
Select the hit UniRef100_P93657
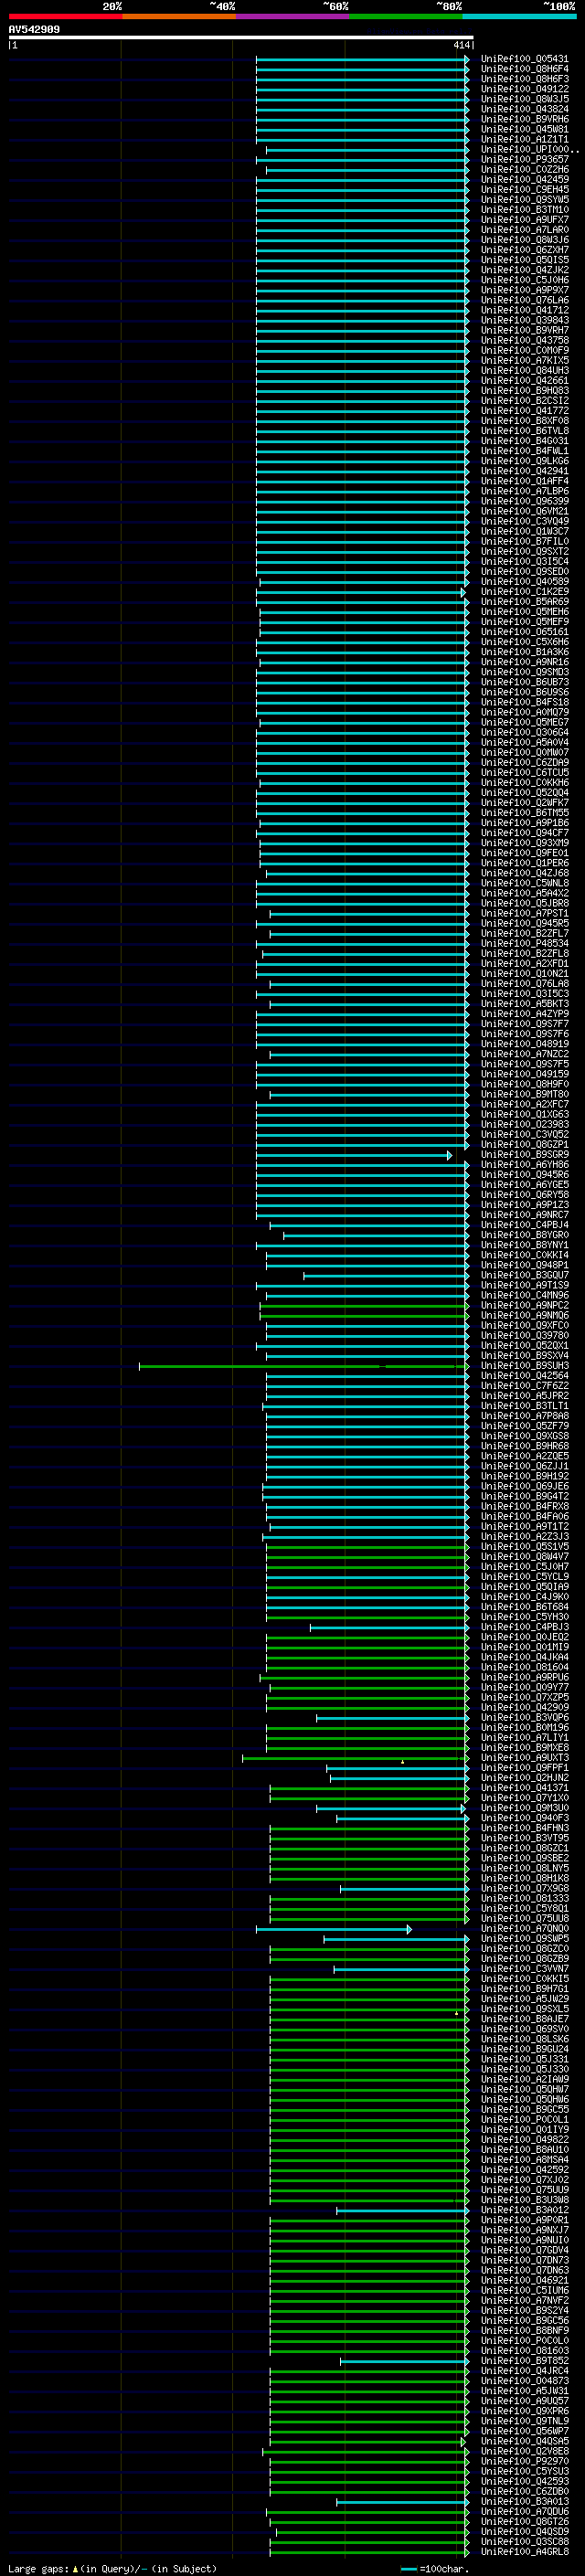tap(524, 159)
